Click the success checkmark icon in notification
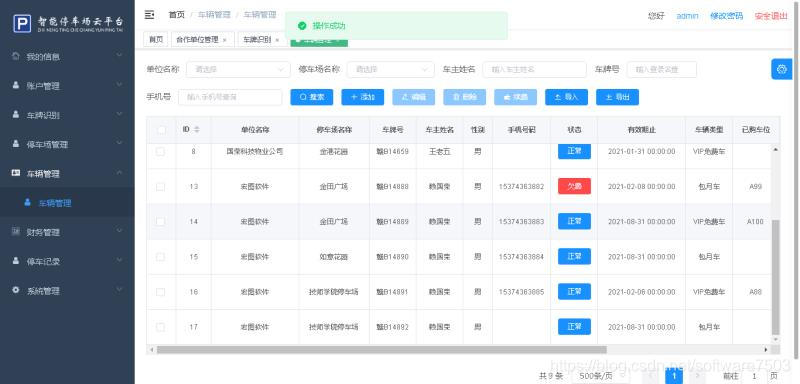Image resolution: width=800 pixels, height=384 pixels. 302,25
